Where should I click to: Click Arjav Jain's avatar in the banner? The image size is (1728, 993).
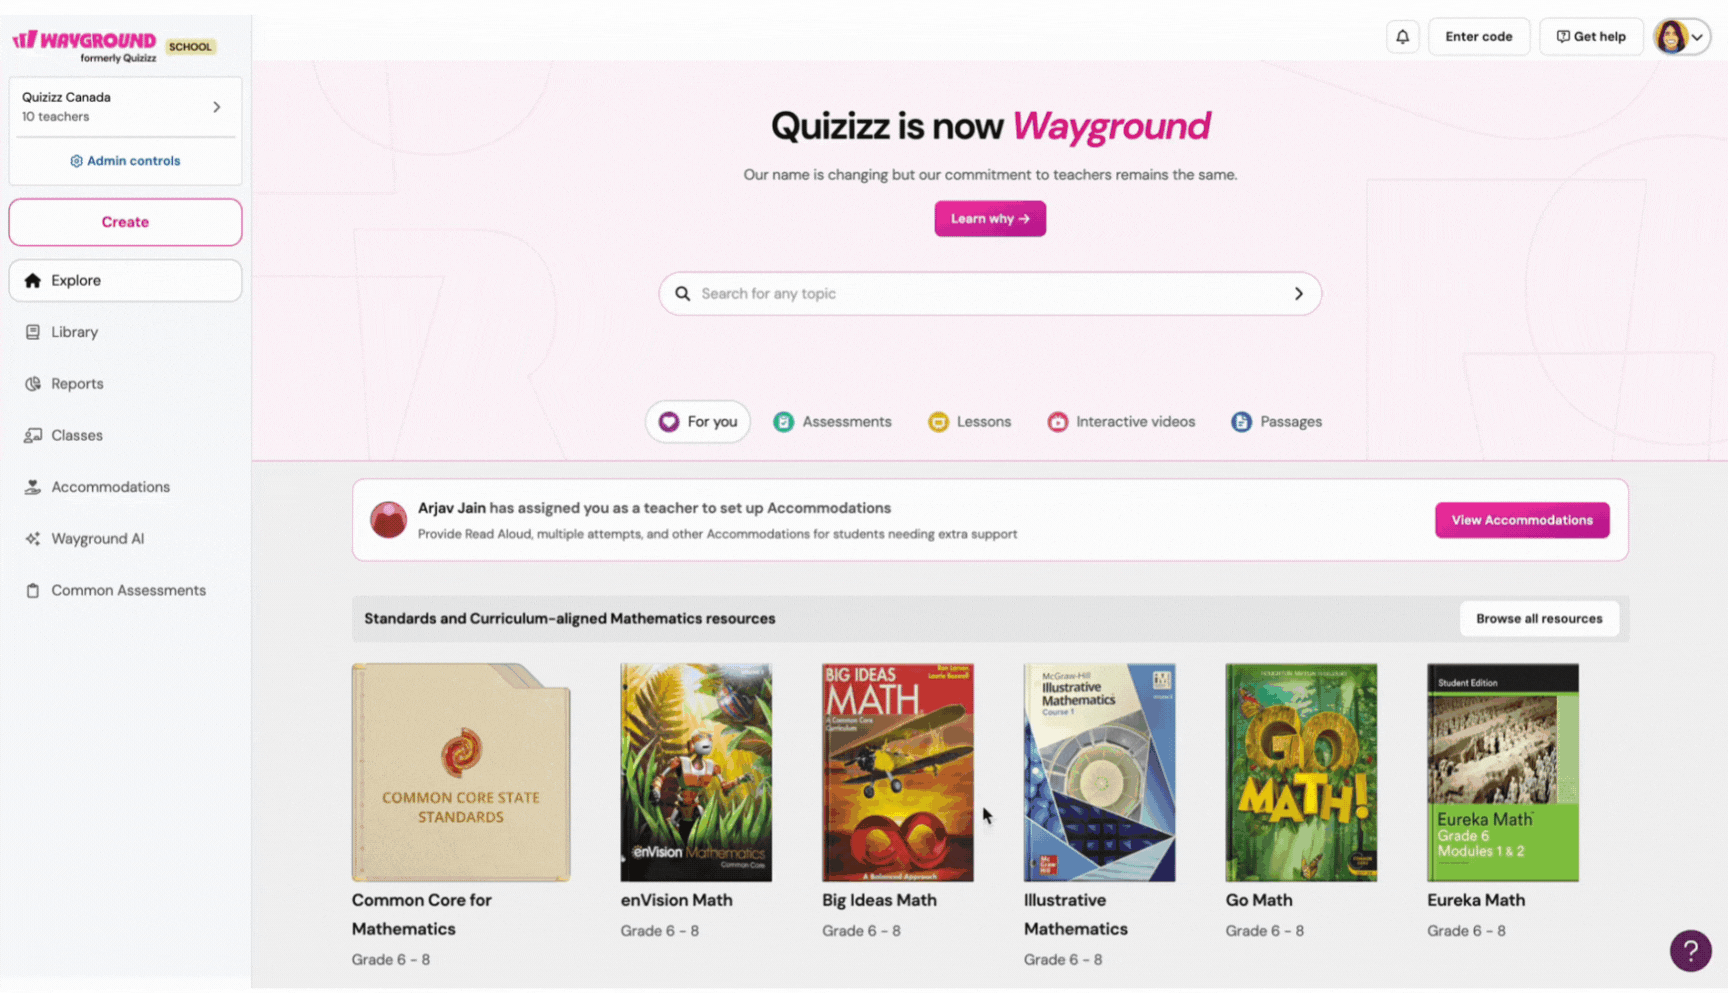(388, 520)
